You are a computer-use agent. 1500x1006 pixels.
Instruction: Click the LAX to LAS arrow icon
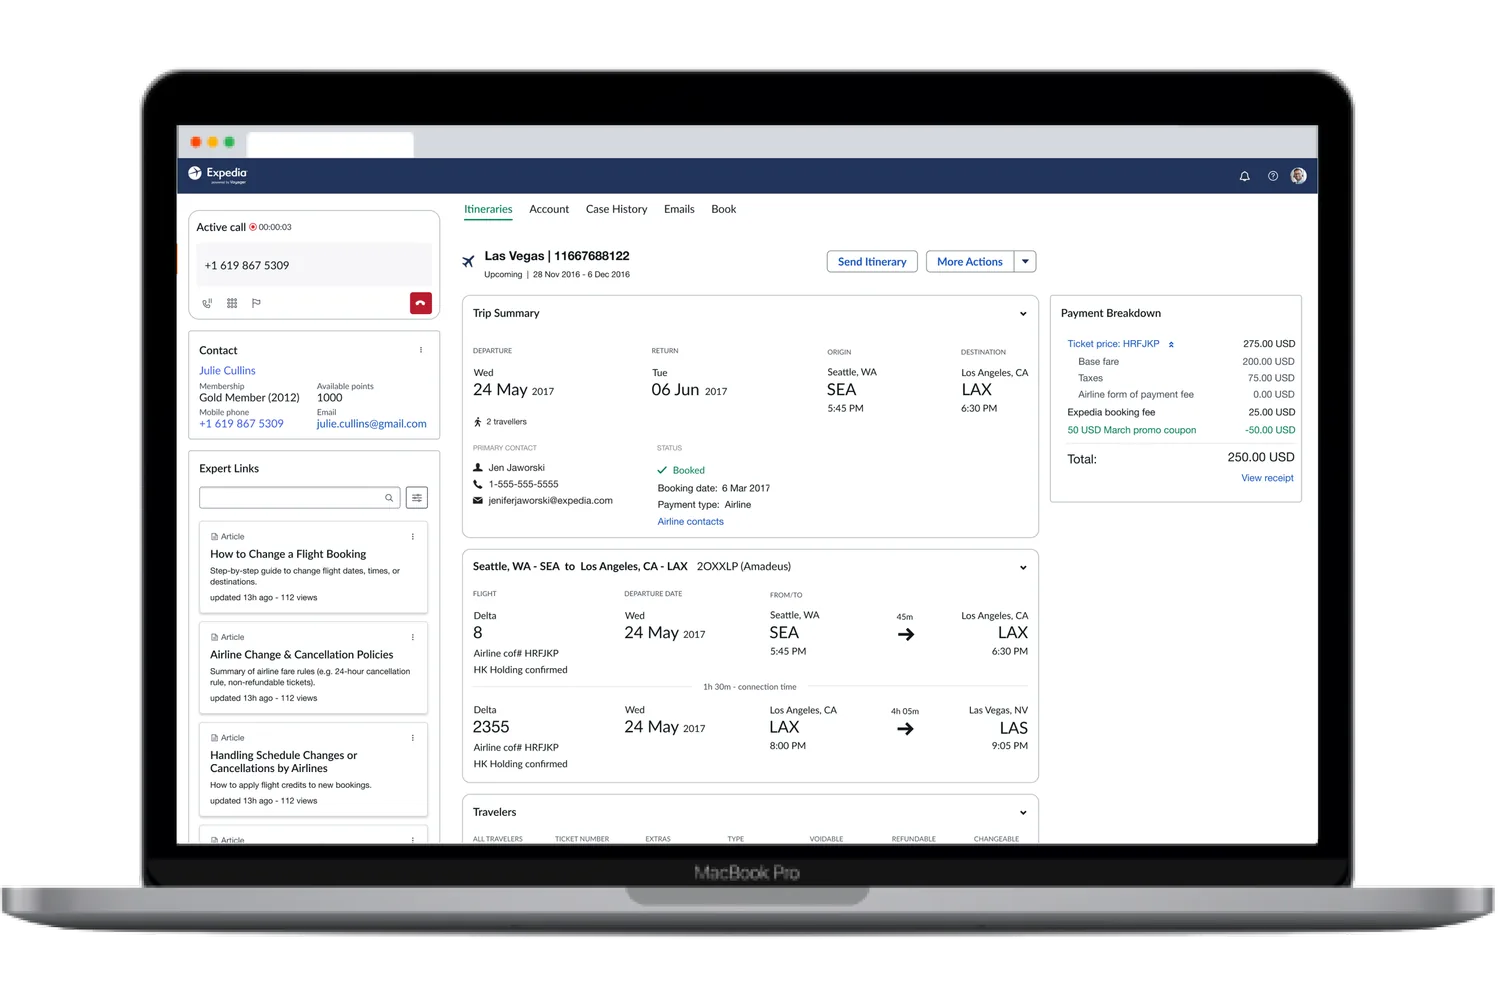[x=906, y=729]
